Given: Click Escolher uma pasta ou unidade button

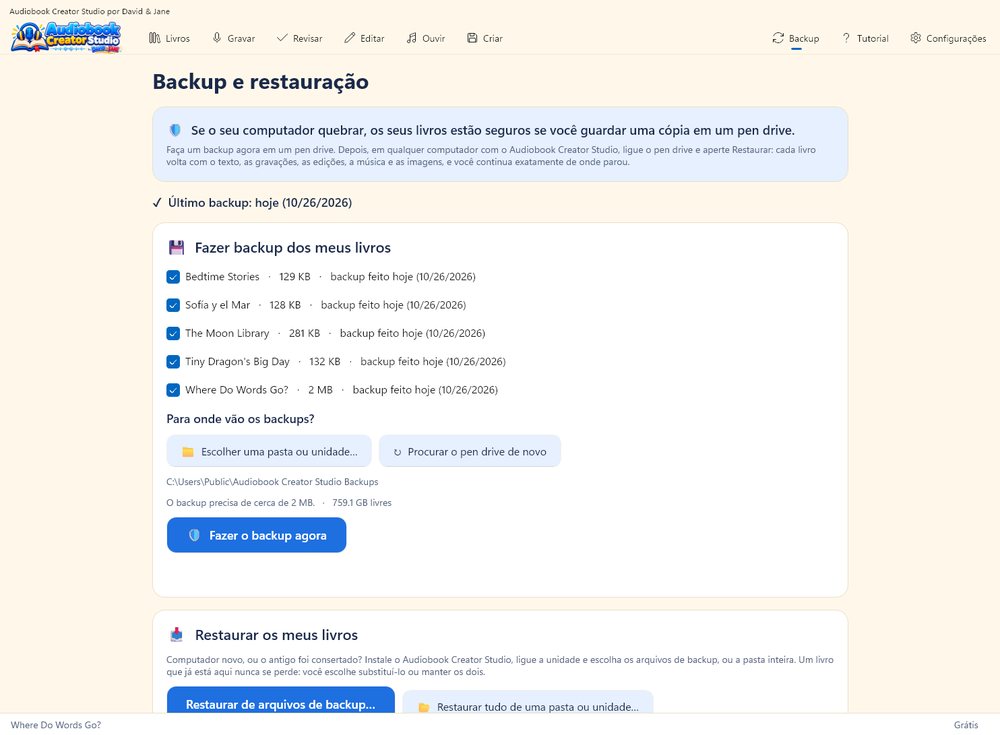Looking at the screenshot, I should click(x=269, y=452).
